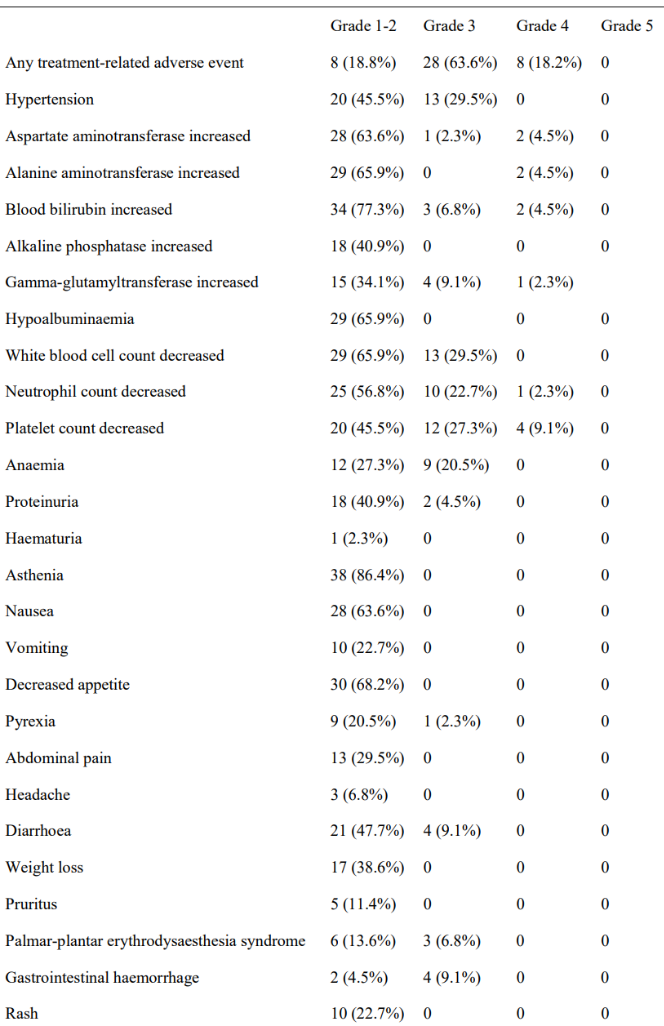Click Aspartate aminotransferase increased label
The image size is (664, 1026).
[128, 137]
